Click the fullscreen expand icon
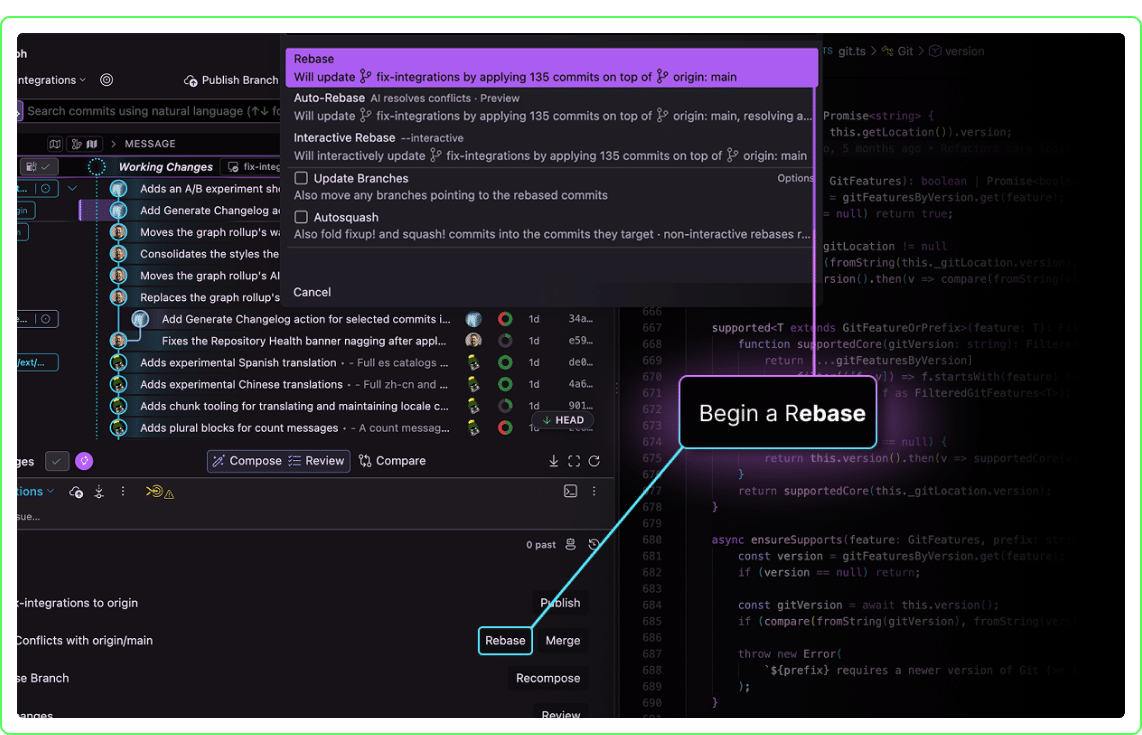Viewport: 1142px width, 735px height. tap(574, 461)
